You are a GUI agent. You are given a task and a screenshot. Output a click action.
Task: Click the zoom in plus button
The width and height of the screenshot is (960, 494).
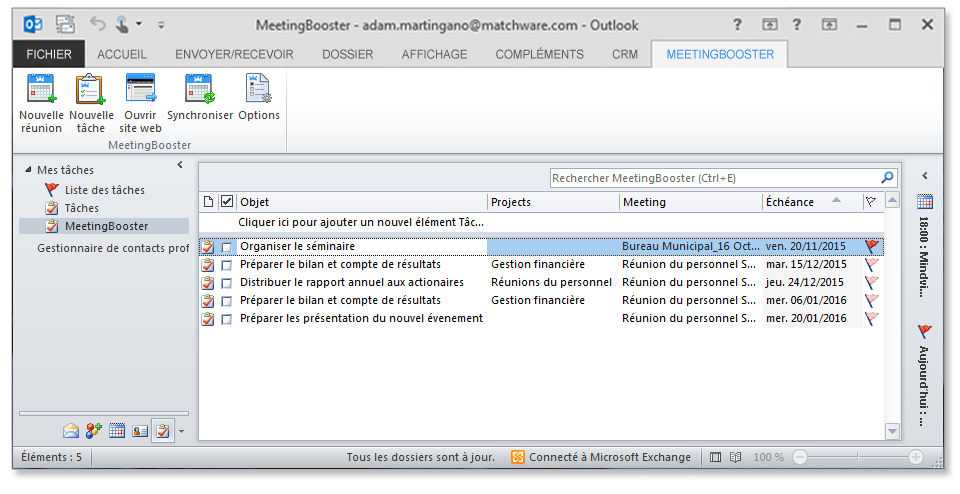[916, 457]
